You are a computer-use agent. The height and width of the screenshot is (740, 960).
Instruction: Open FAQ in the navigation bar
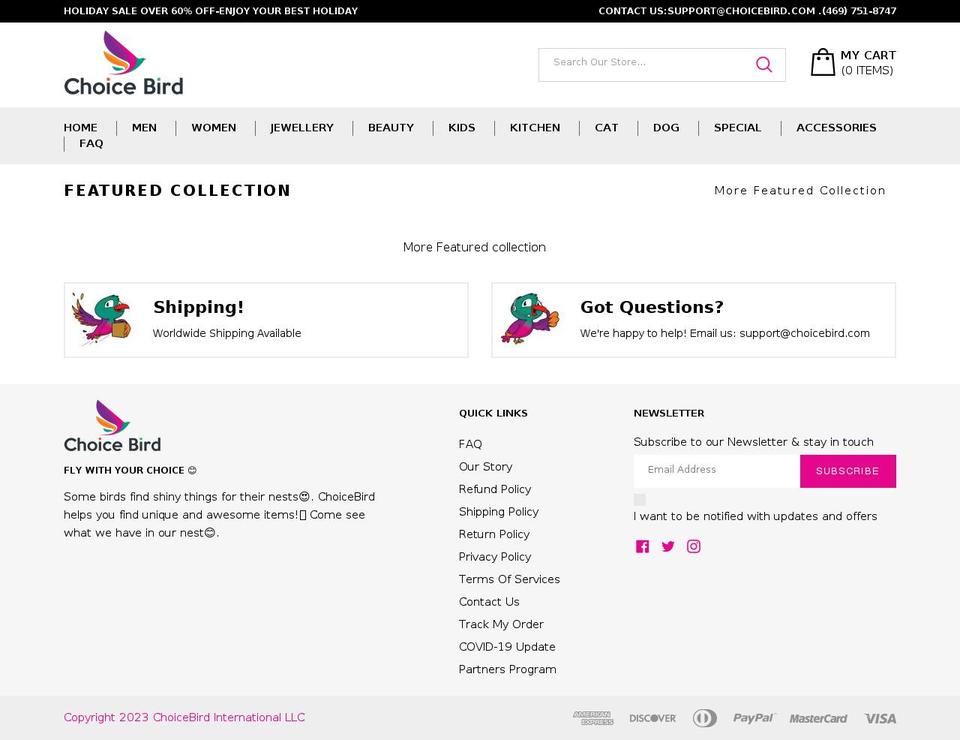coord(91,143)
